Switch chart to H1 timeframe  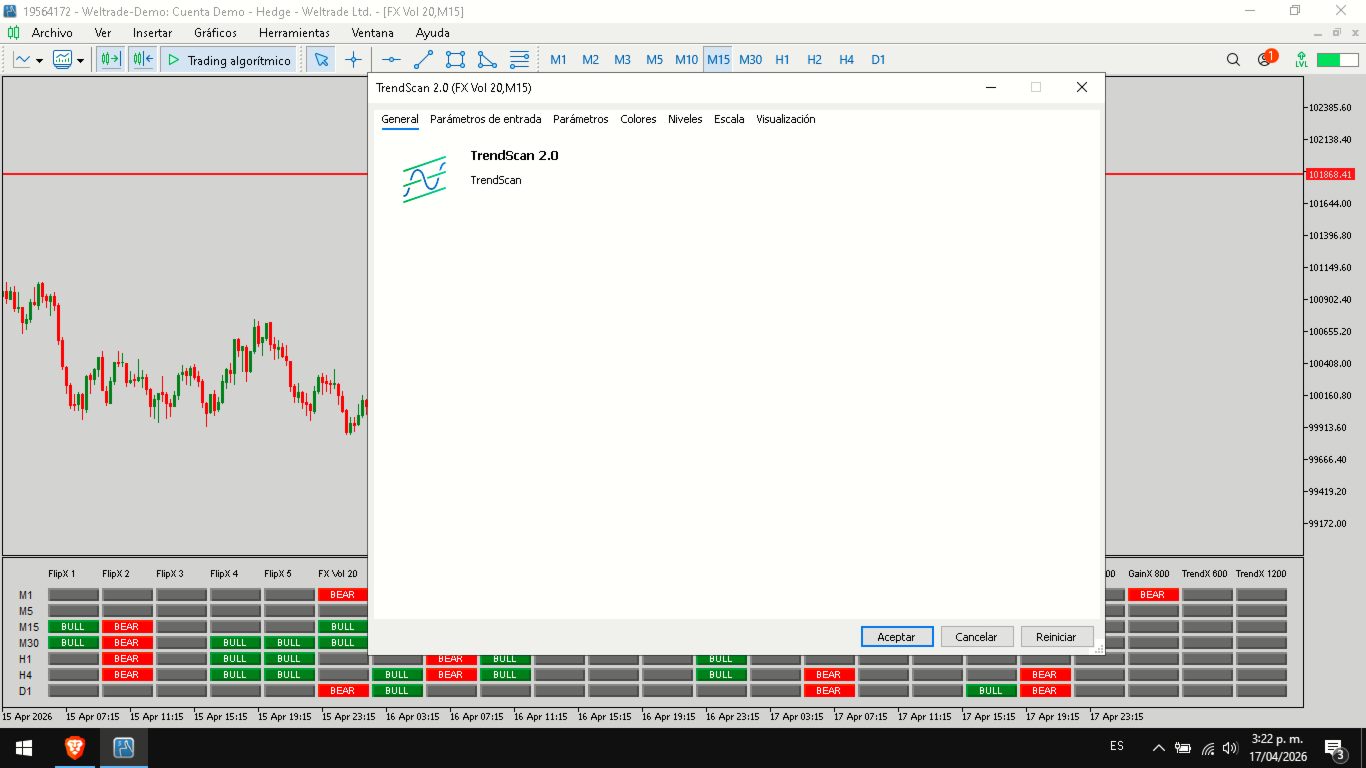coord(782,60)
